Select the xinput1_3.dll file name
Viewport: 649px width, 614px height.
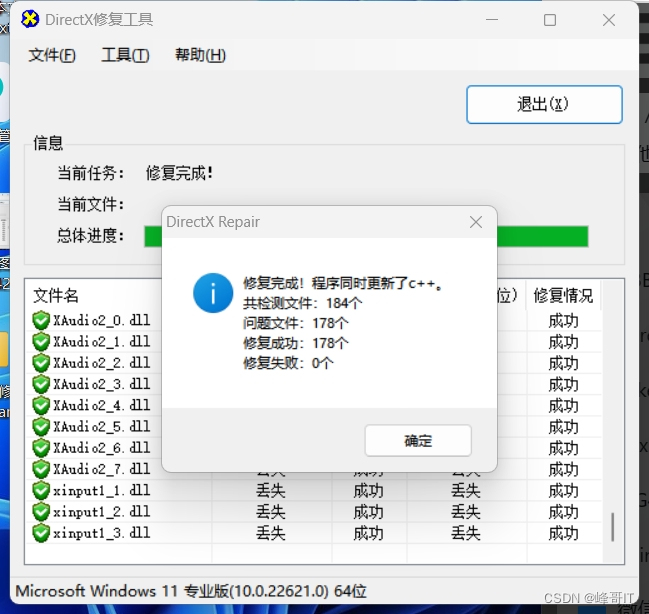[x=101, y=533]
